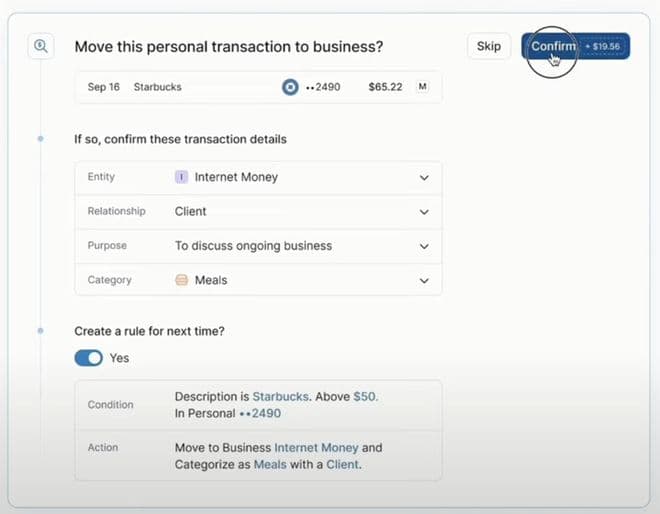
Task: Click the circular account icon in the Starbucks row
Action: pos(290,87)
